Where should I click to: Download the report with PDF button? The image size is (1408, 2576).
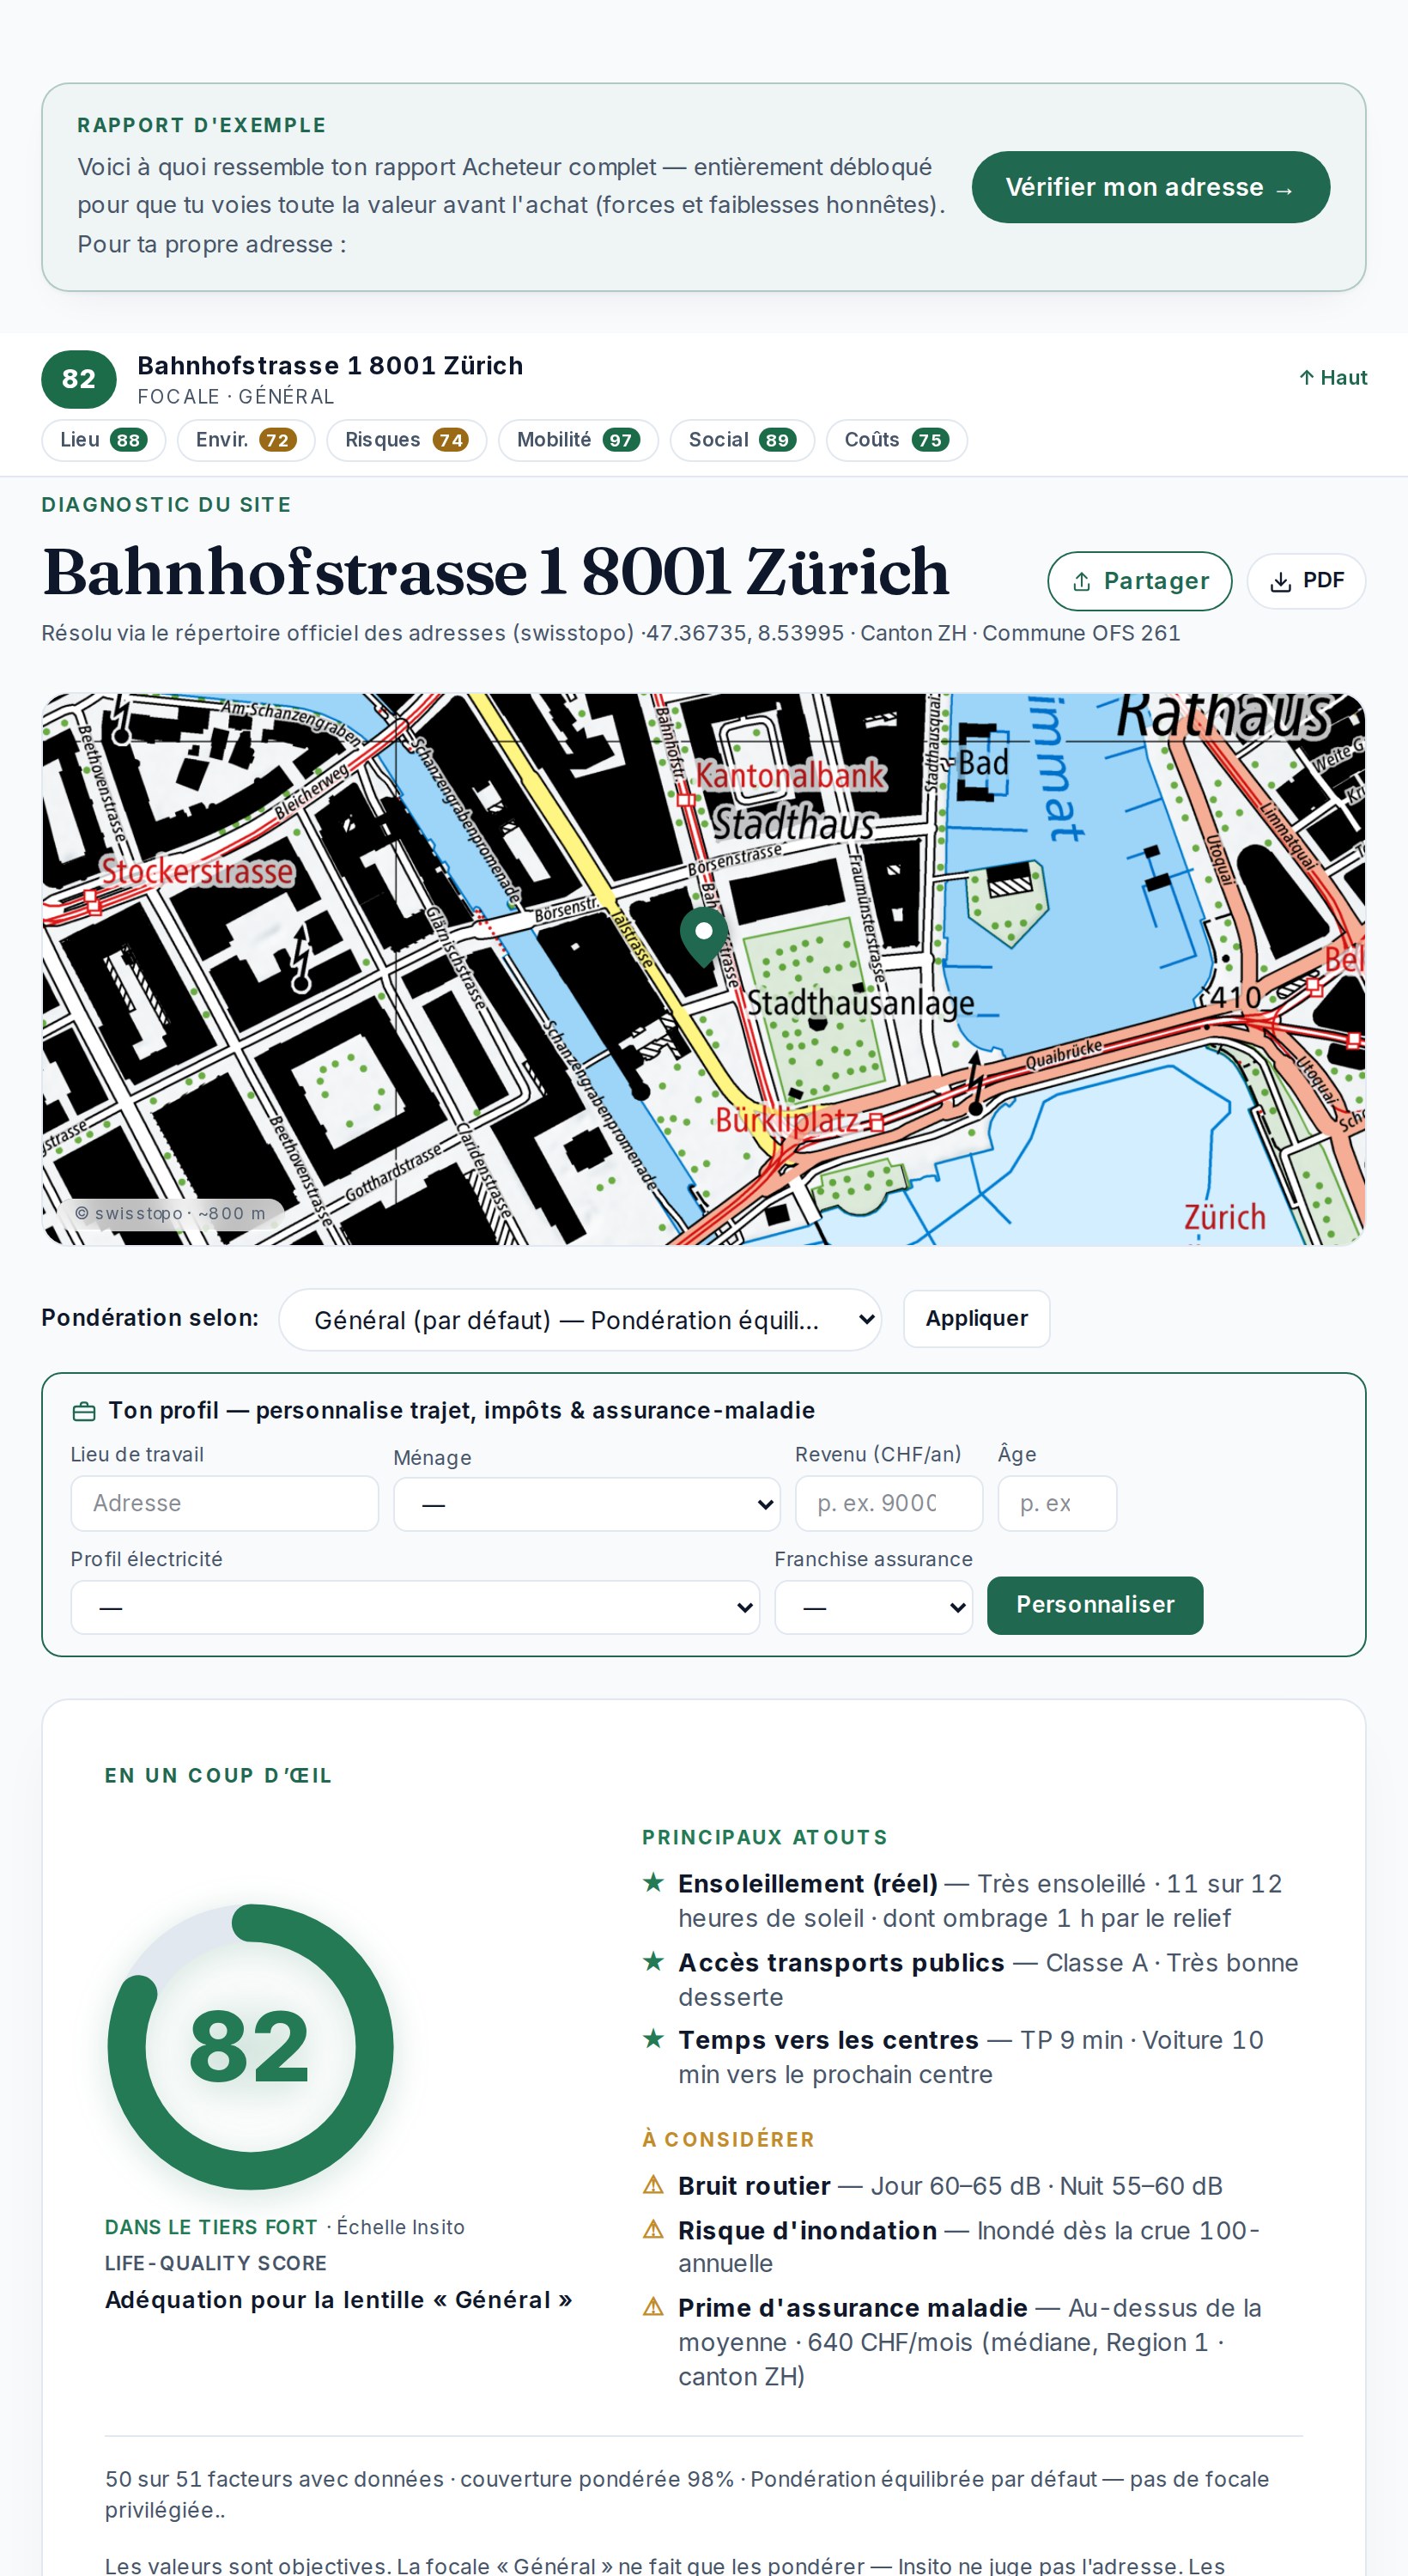pyautogui.click(x=1306, y=581)
